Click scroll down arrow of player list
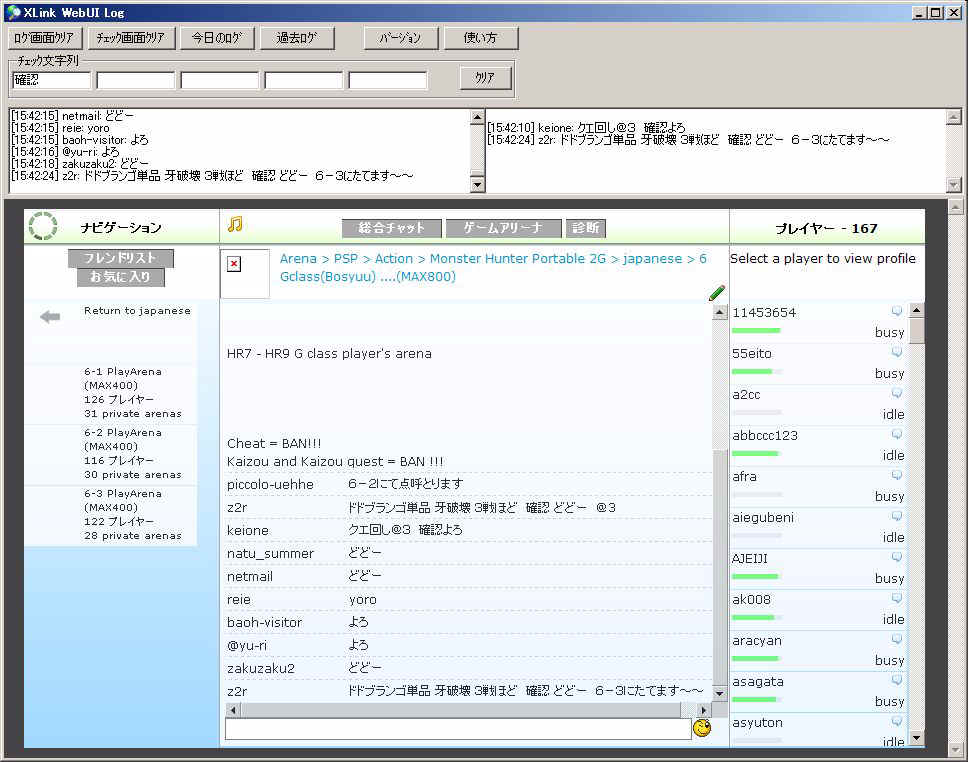This screenshot has width=968, height=762. coord(917,737)
